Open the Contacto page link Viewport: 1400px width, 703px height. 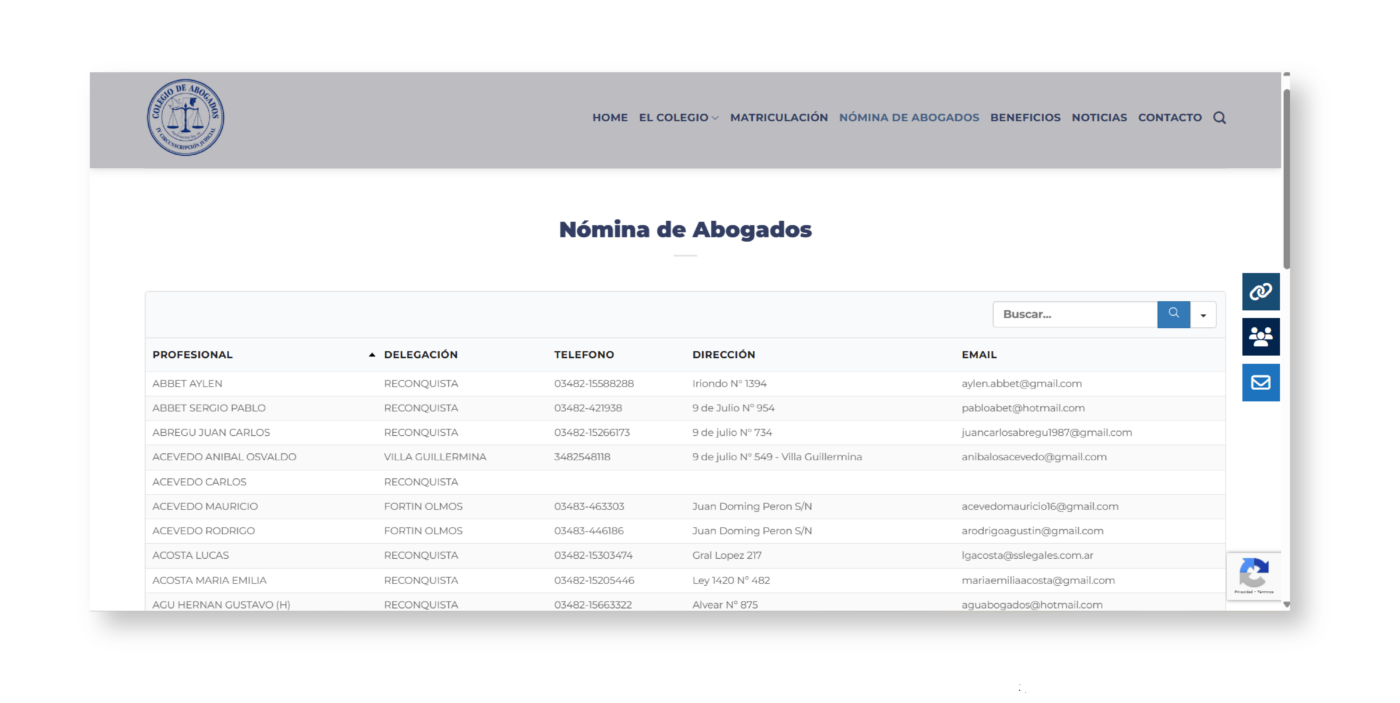pos(1169,118)
